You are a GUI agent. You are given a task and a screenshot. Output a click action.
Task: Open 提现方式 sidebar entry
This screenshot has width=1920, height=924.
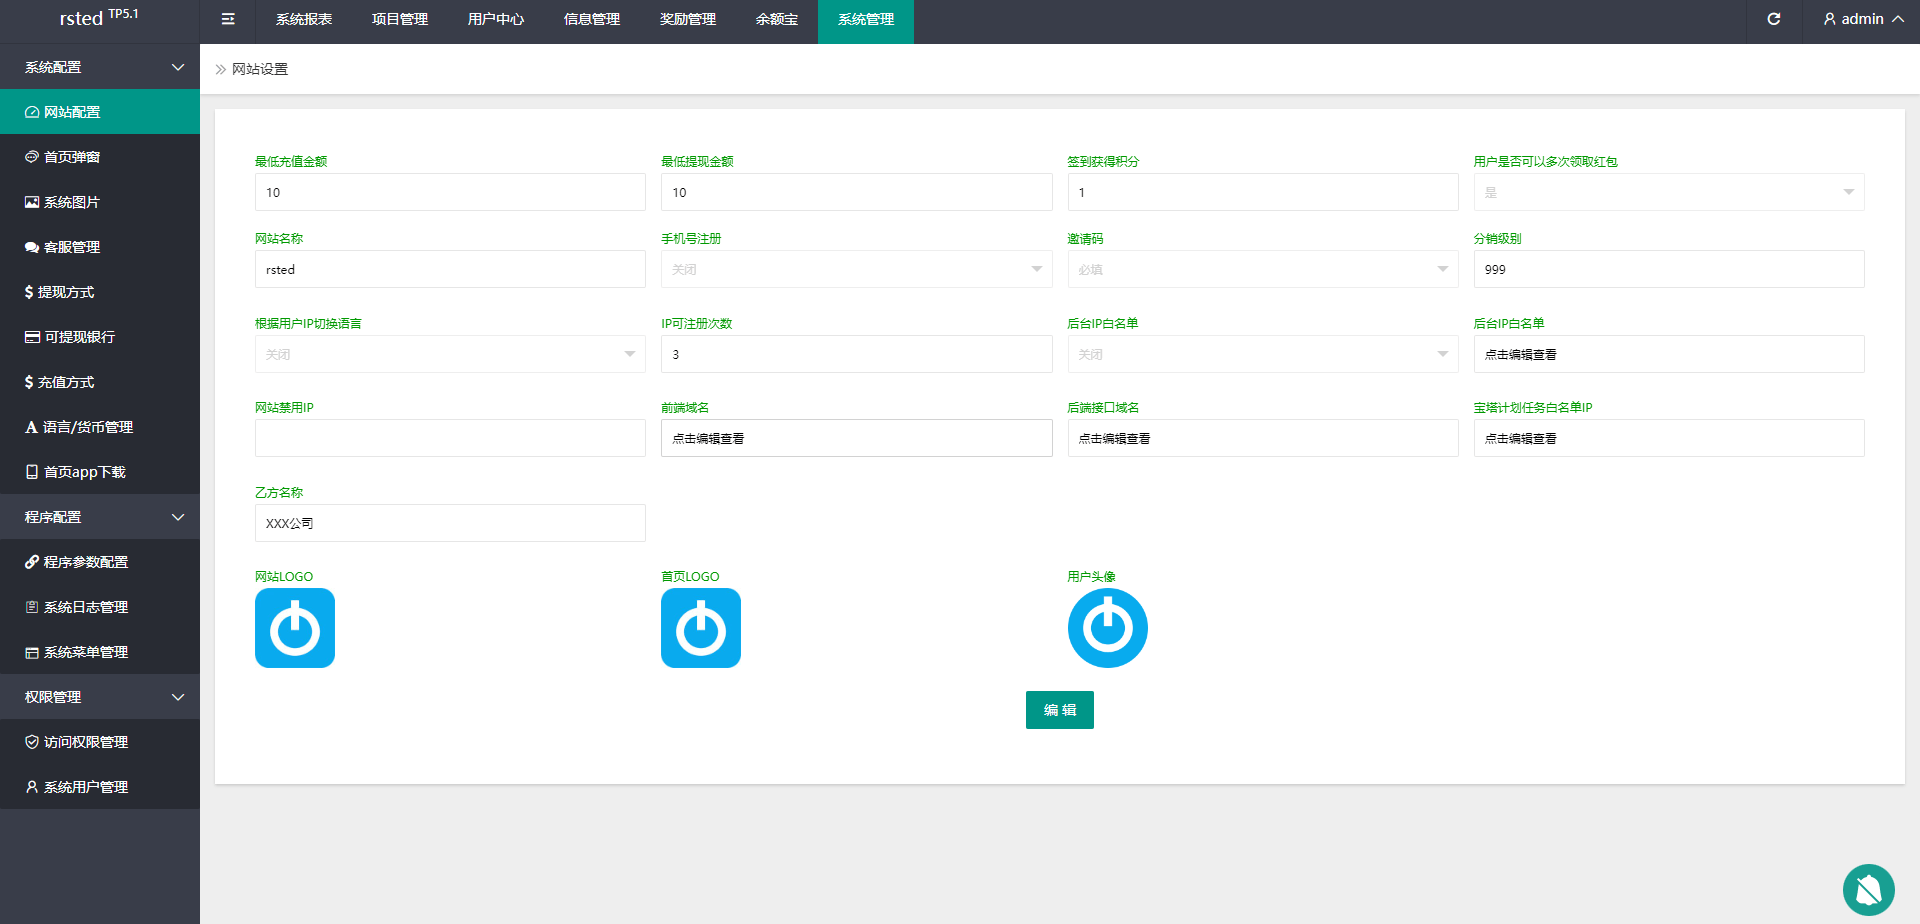coord(66,292)
